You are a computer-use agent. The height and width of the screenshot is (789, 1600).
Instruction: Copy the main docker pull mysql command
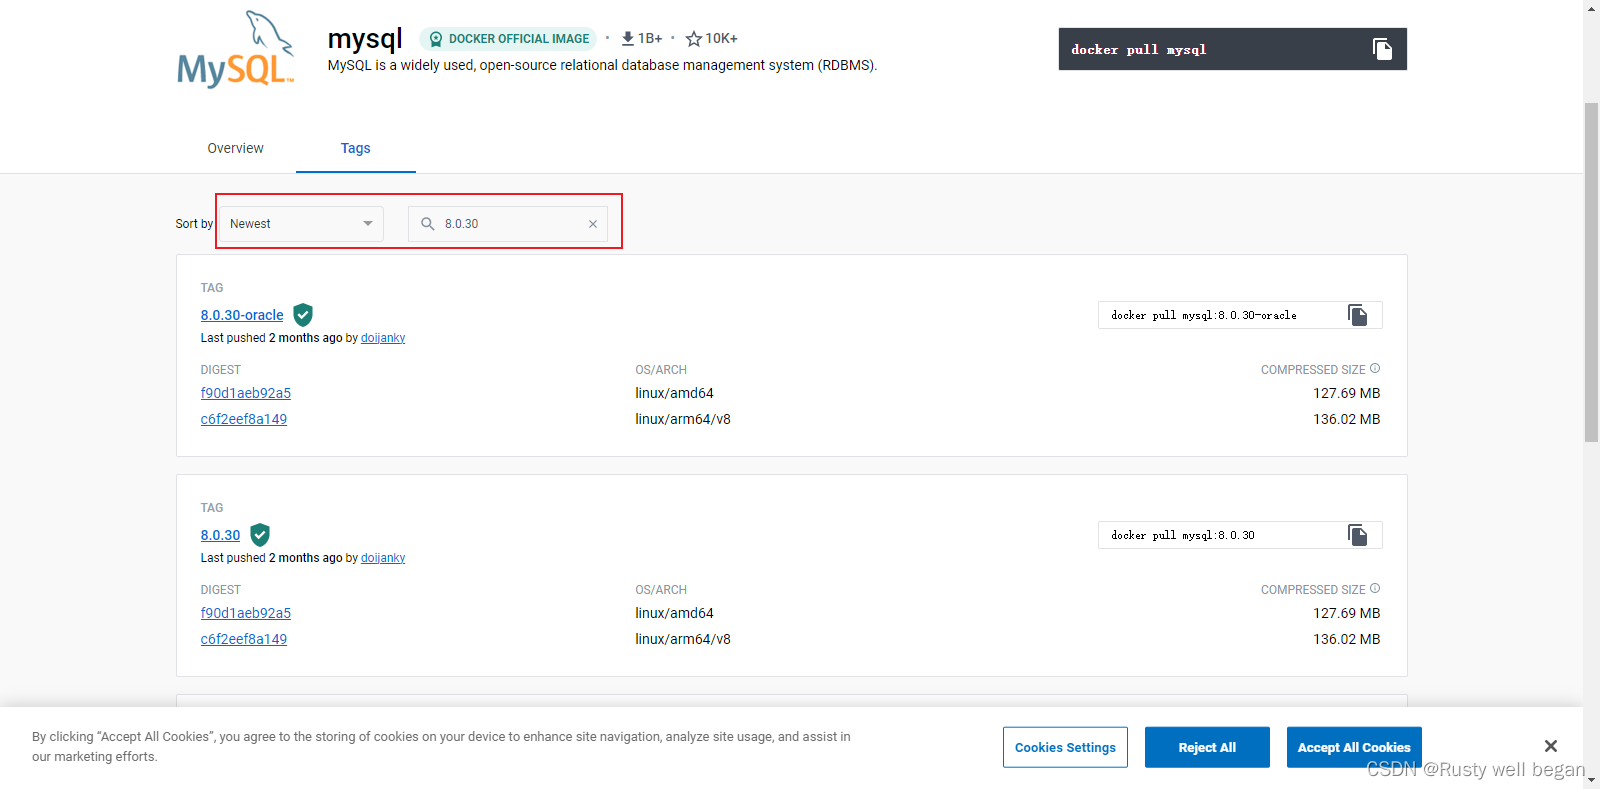tap(1382, 49)
